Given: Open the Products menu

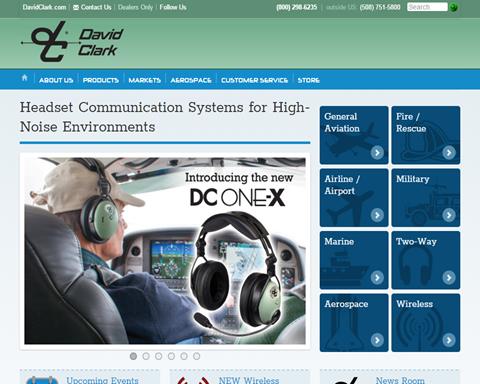Looking at the screenshot, I should (101, 80).
